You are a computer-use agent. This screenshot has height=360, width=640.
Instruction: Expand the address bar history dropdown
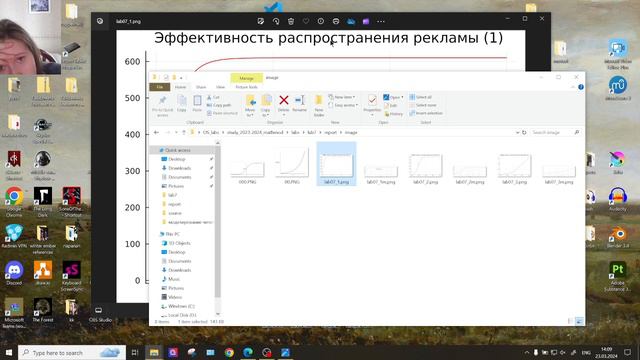[517, 133]
